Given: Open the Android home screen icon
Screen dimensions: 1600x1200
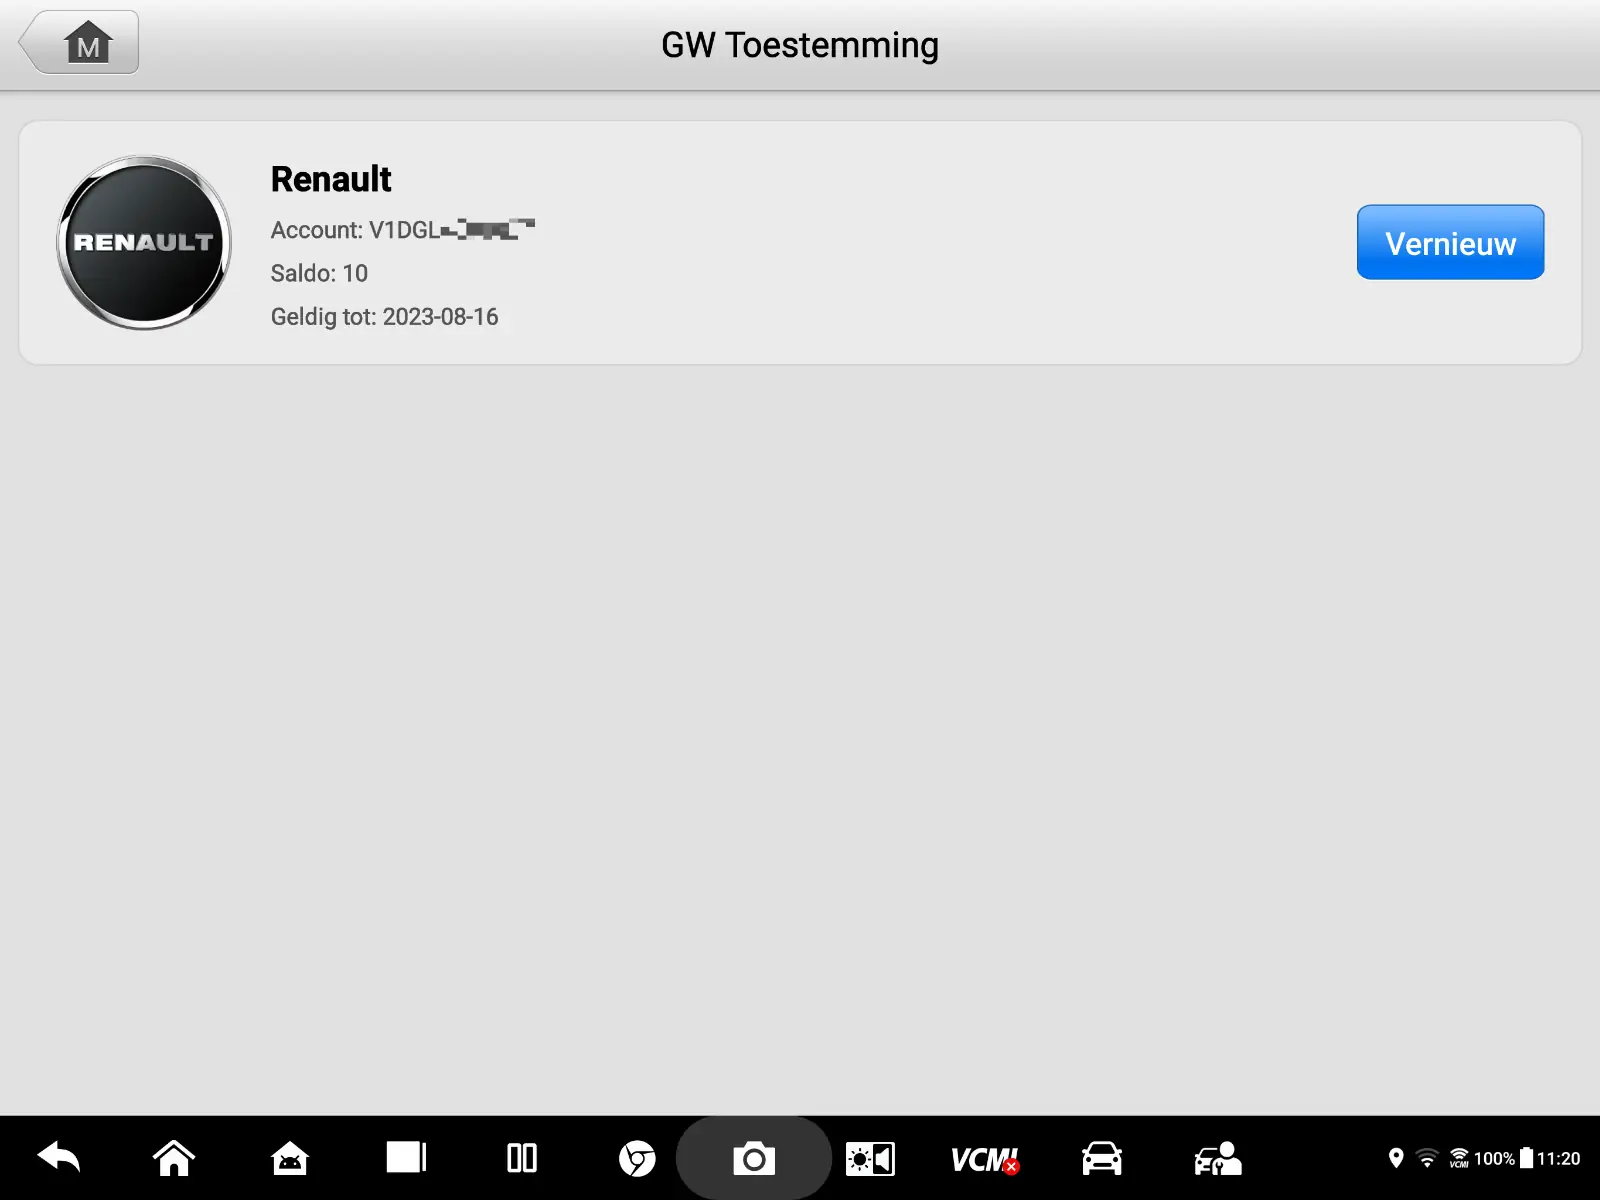Looking at the screenshot, I should point(174,1158).
